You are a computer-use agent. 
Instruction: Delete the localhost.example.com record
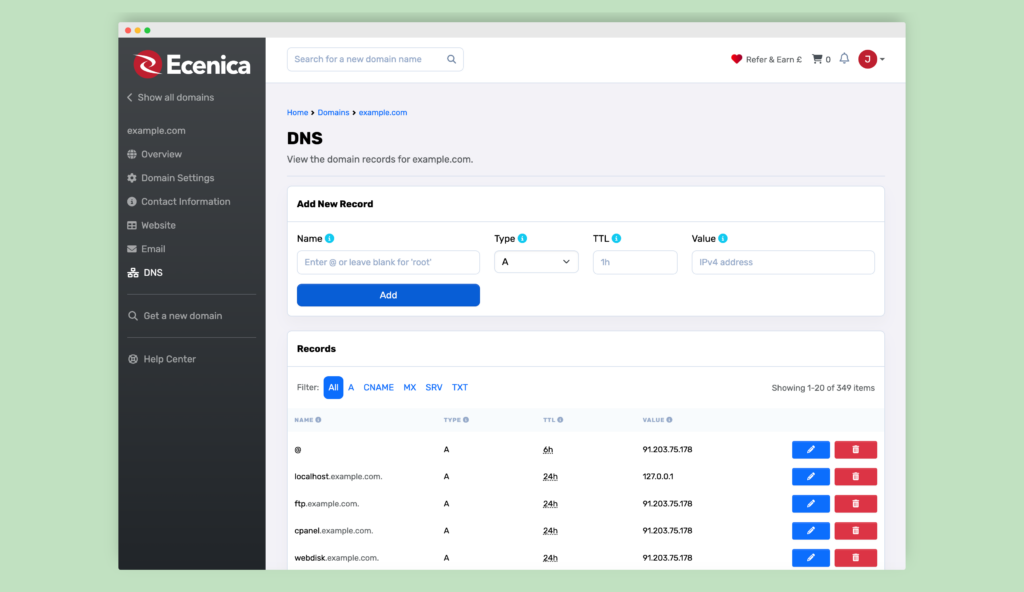(856, 476)
